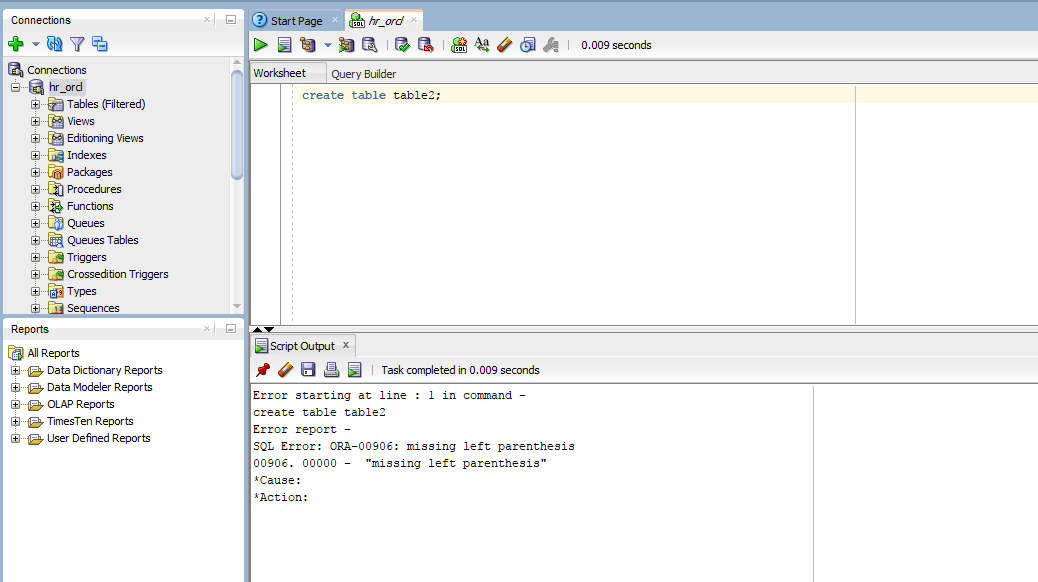Click the Run Script icon in worksheet toolbar
Viewport: 1038px width, 582px height.
(284, 45)
